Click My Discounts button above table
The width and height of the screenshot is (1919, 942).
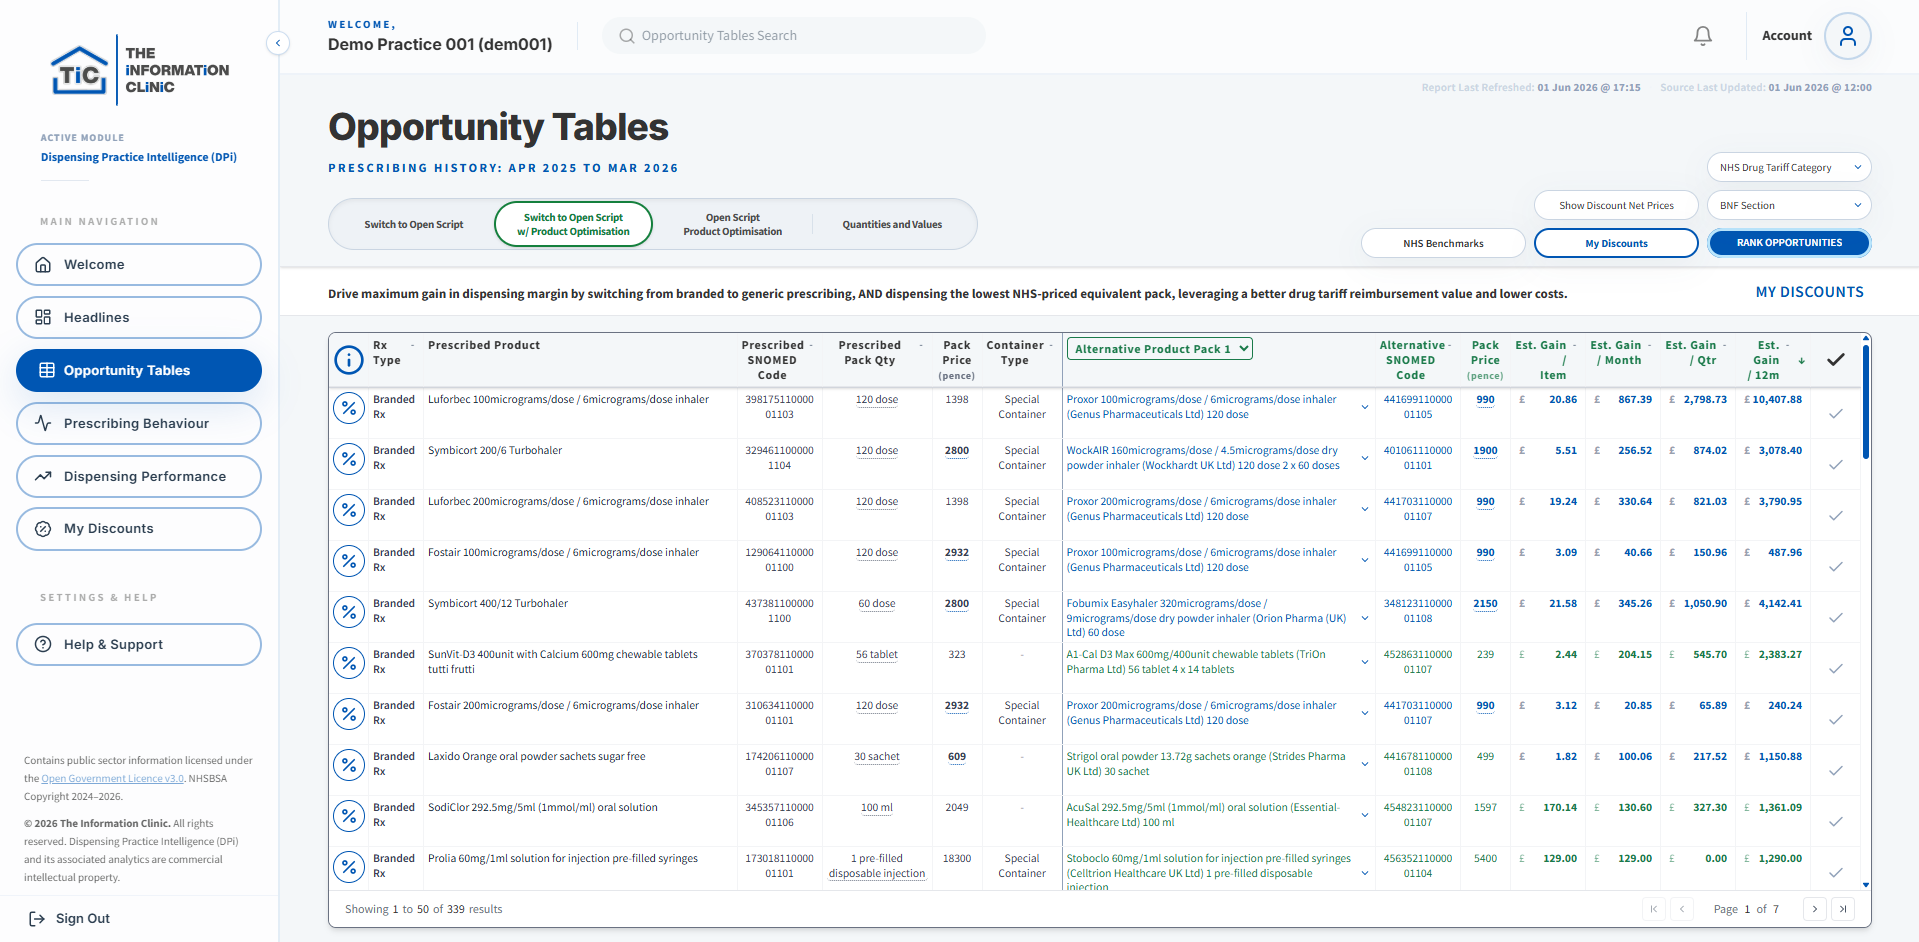[x=1616, y=243]
